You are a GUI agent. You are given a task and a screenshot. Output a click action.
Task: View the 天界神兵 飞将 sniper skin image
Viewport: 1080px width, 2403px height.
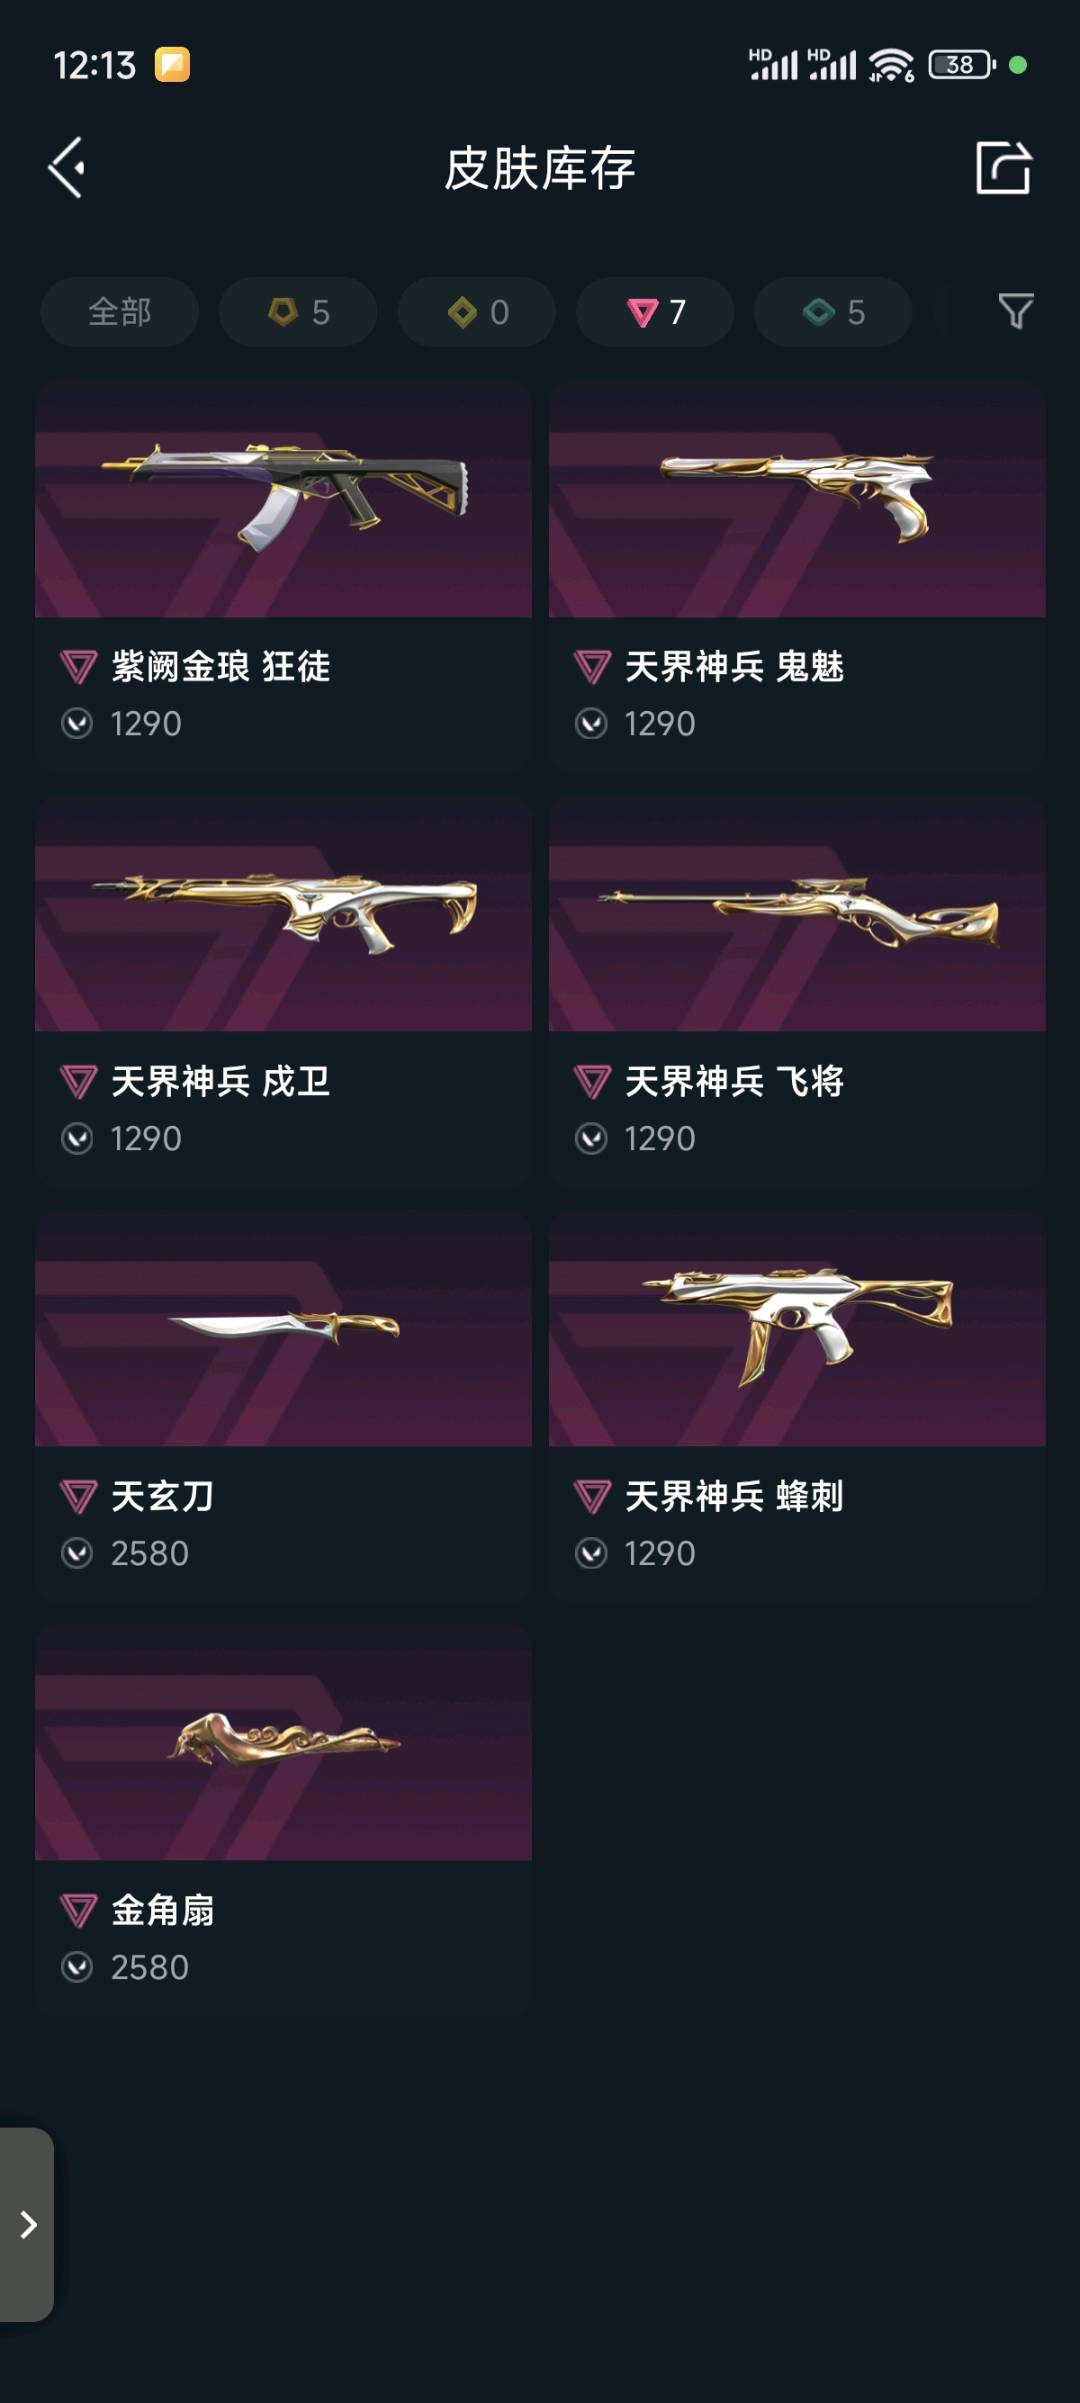[x=797, y=914]
